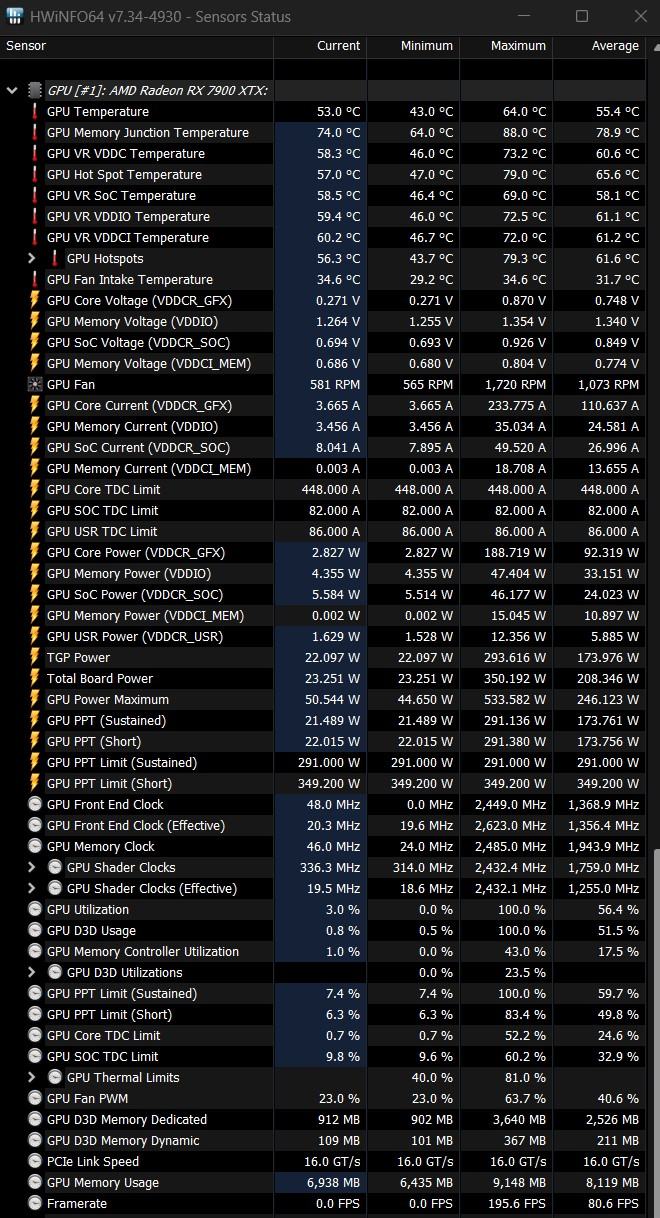Image resolution: width=660 pixels, height=1218 pixels.
Task: Click the GPU Memory Usage circle icon
Action: point(35,1182)
